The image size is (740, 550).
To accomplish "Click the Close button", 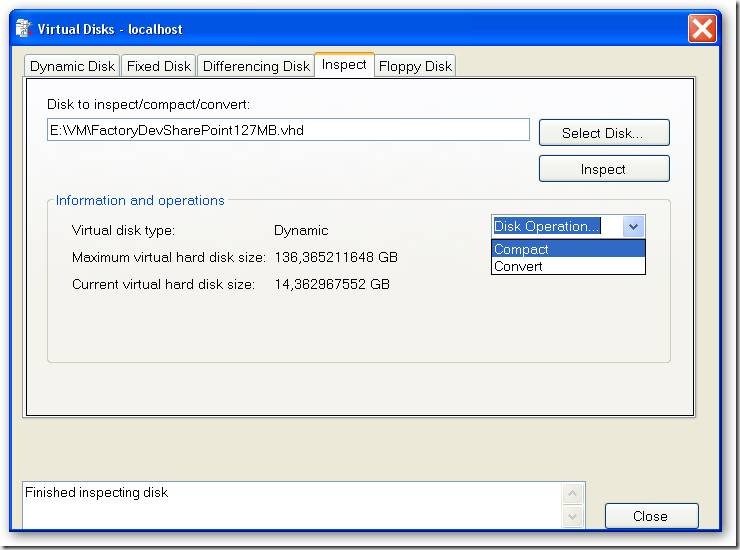I will tap(651, 516).
